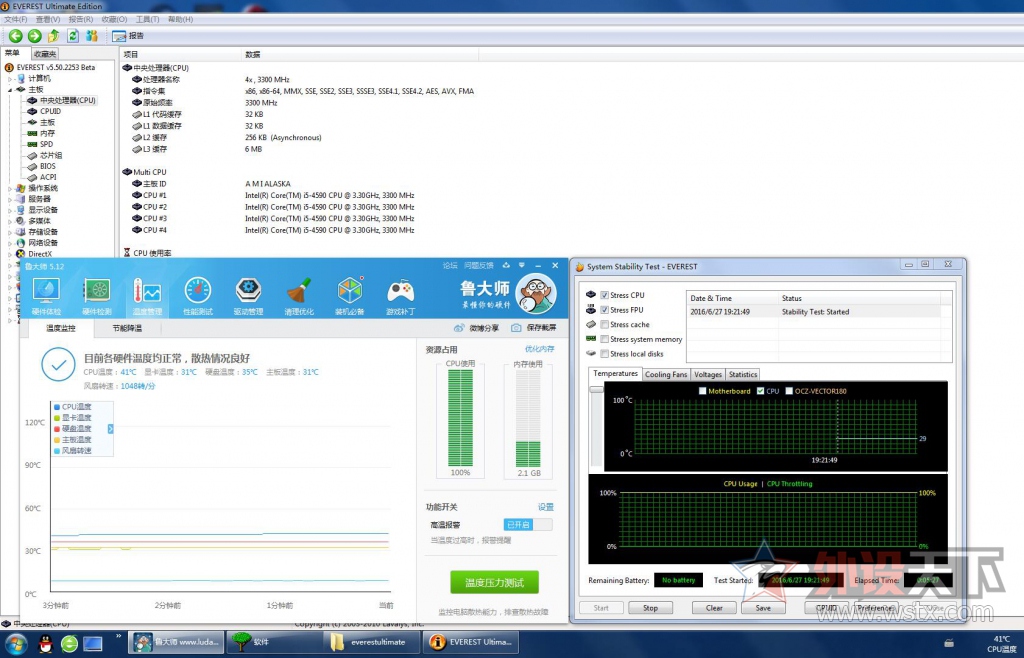Viewport: 1024px width, 658px height.
Task: Open Lu Dashi 驱动管理 driver management
Action: coord(248,296)
